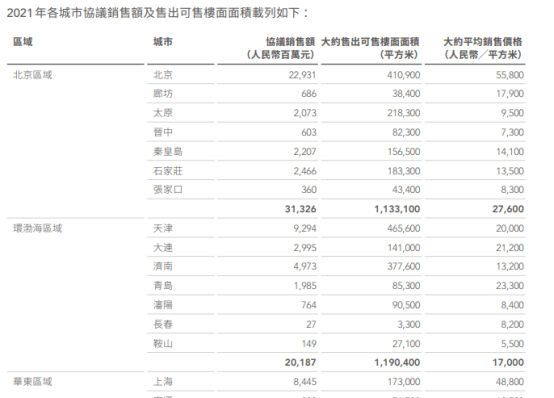Click city cell 北京
This screenshot has width=554, height=398.
click(163, 75)
